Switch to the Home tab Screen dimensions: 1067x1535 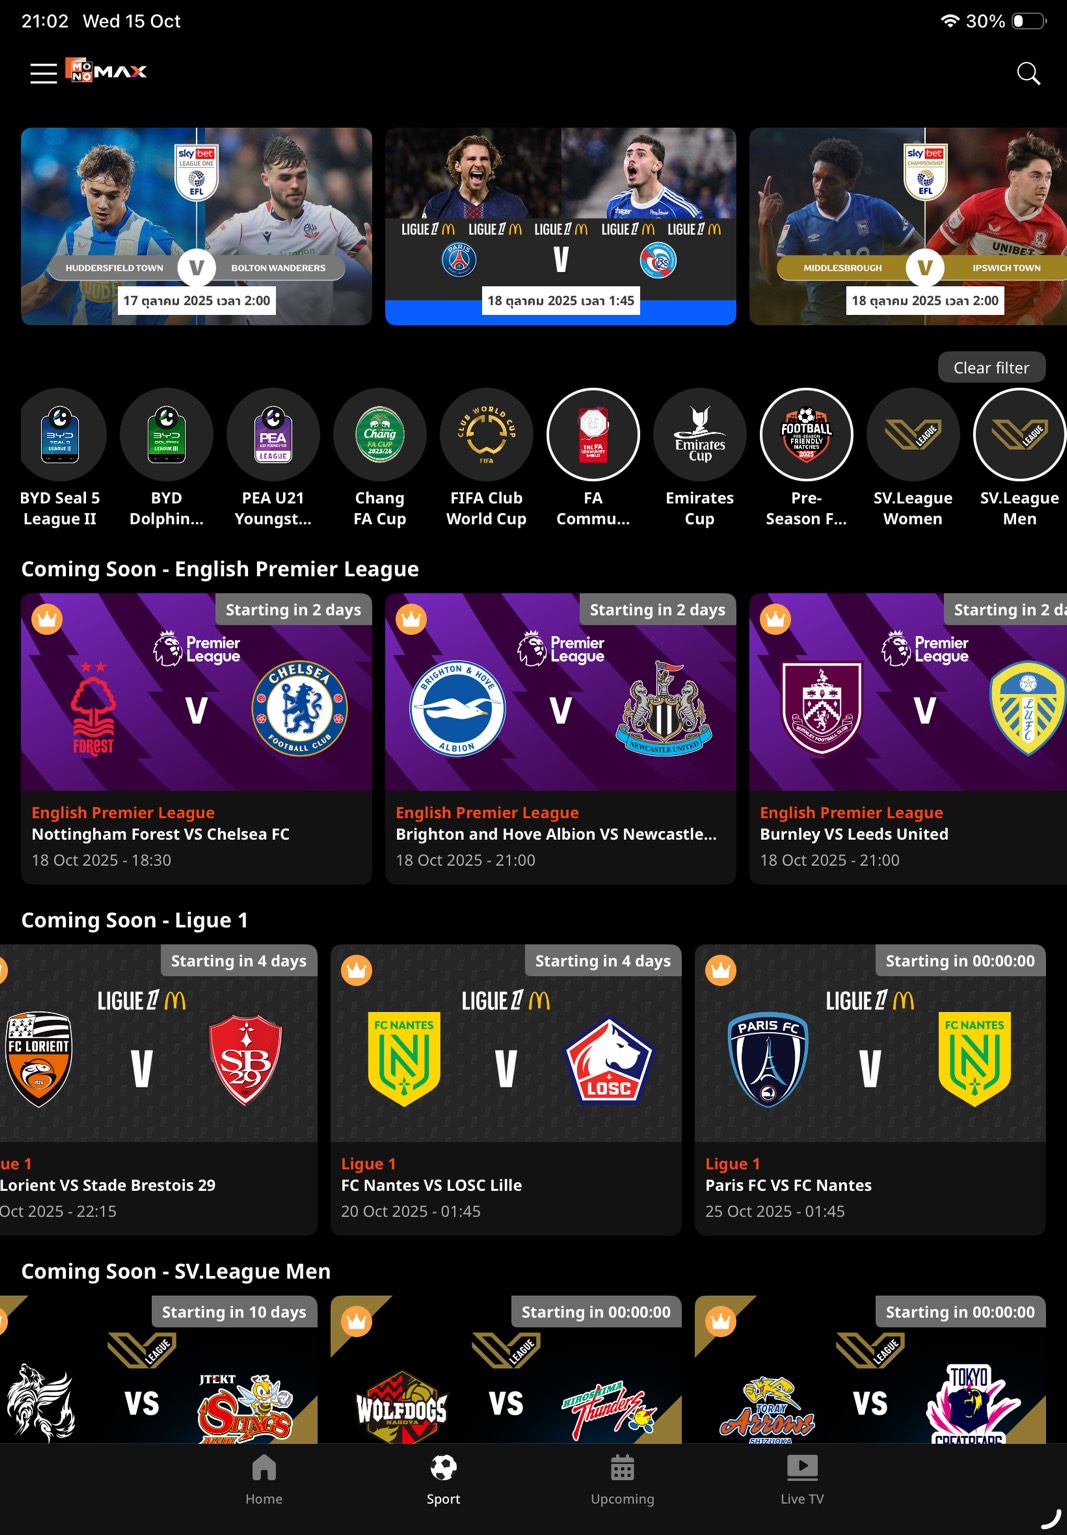click(264, 1480)
